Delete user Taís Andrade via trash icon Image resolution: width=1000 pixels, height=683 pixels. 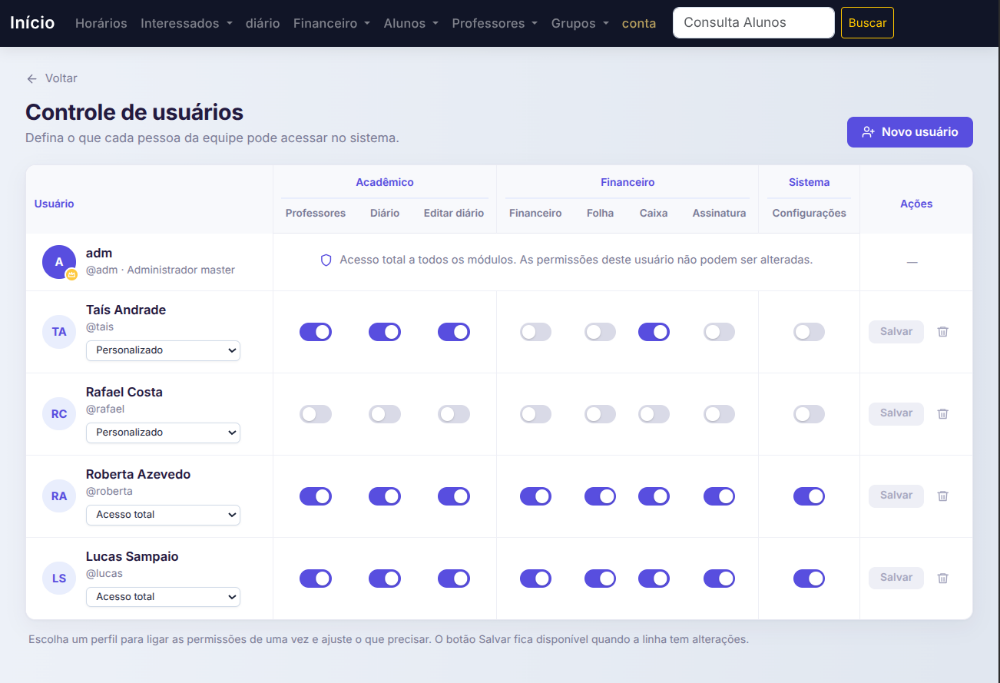pyautogui.click(x=943, y=332)
